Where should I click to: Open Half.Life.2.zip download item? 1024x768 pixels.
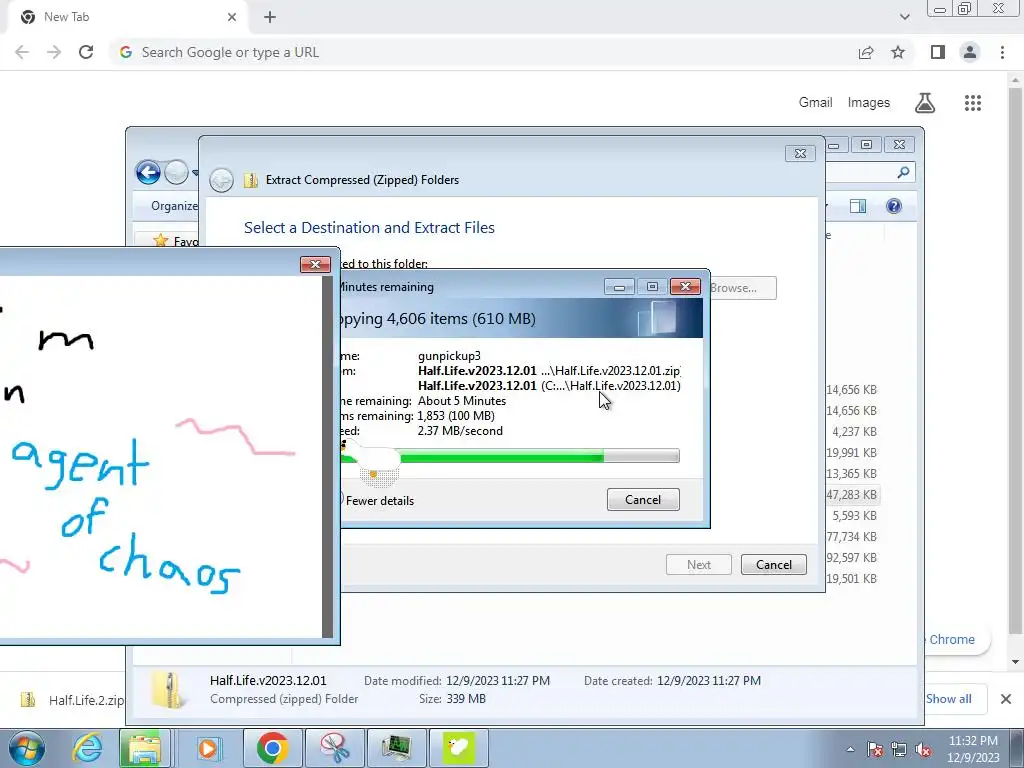pos(72,700)
